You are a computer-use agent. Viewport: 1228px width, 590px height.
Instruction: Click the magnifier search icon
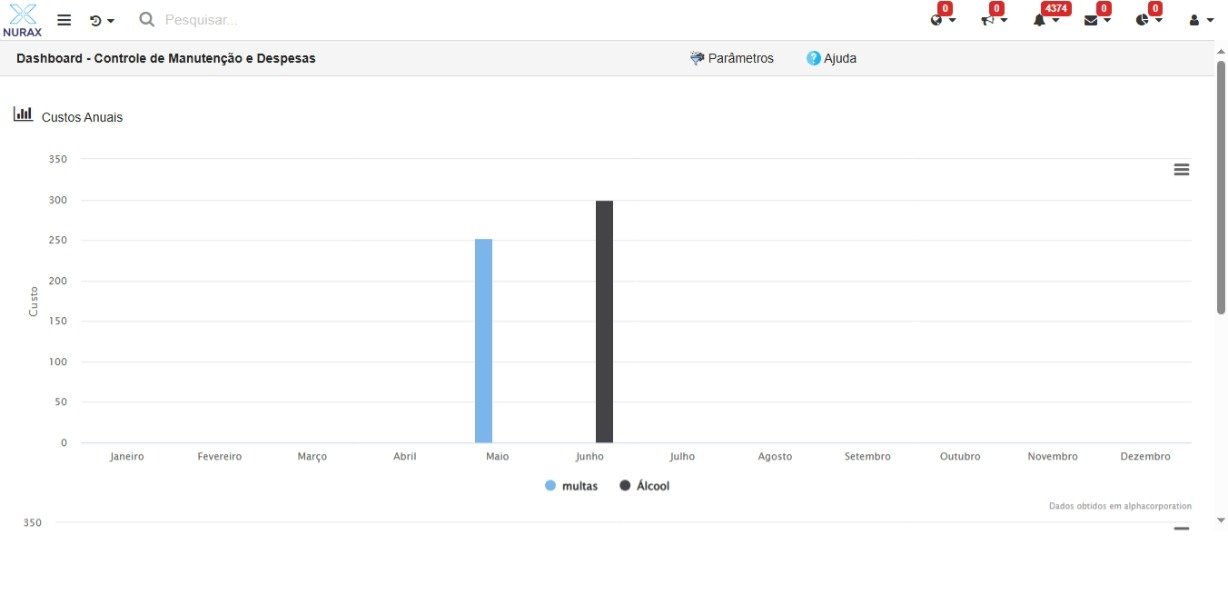(147, 20)
